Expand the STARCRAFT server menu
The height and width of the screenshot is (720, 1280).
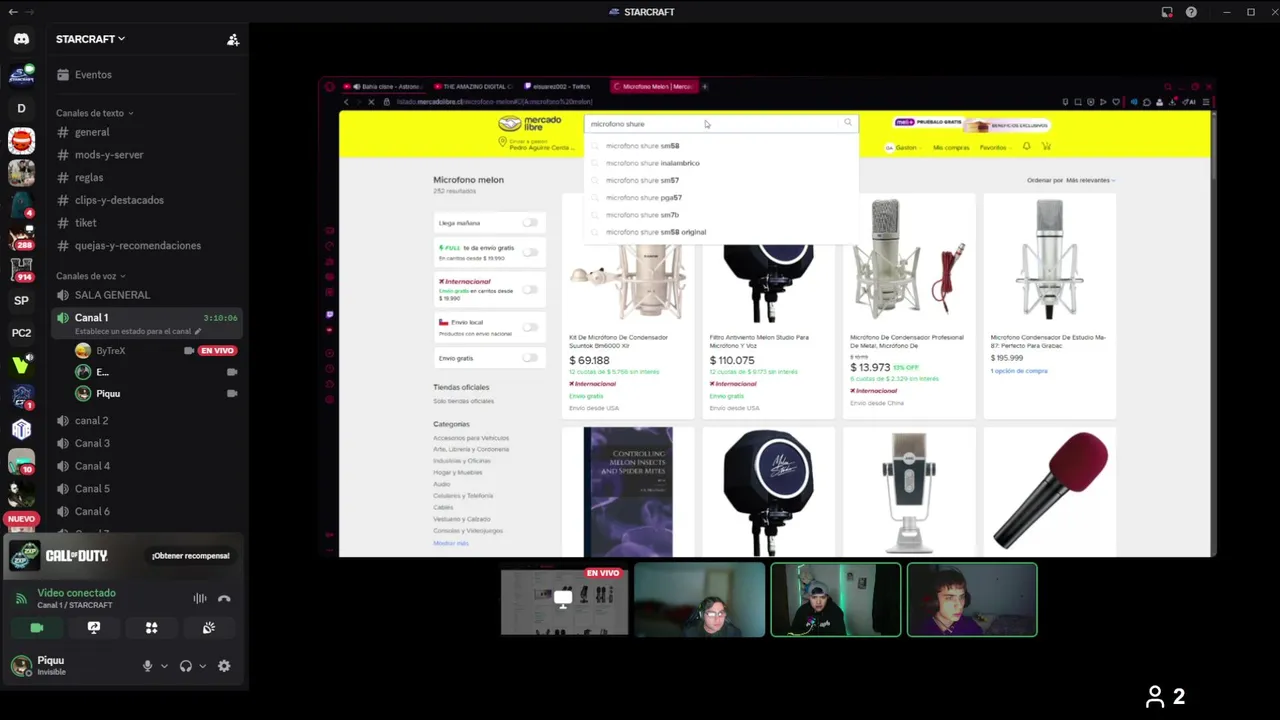coord(90,39)
